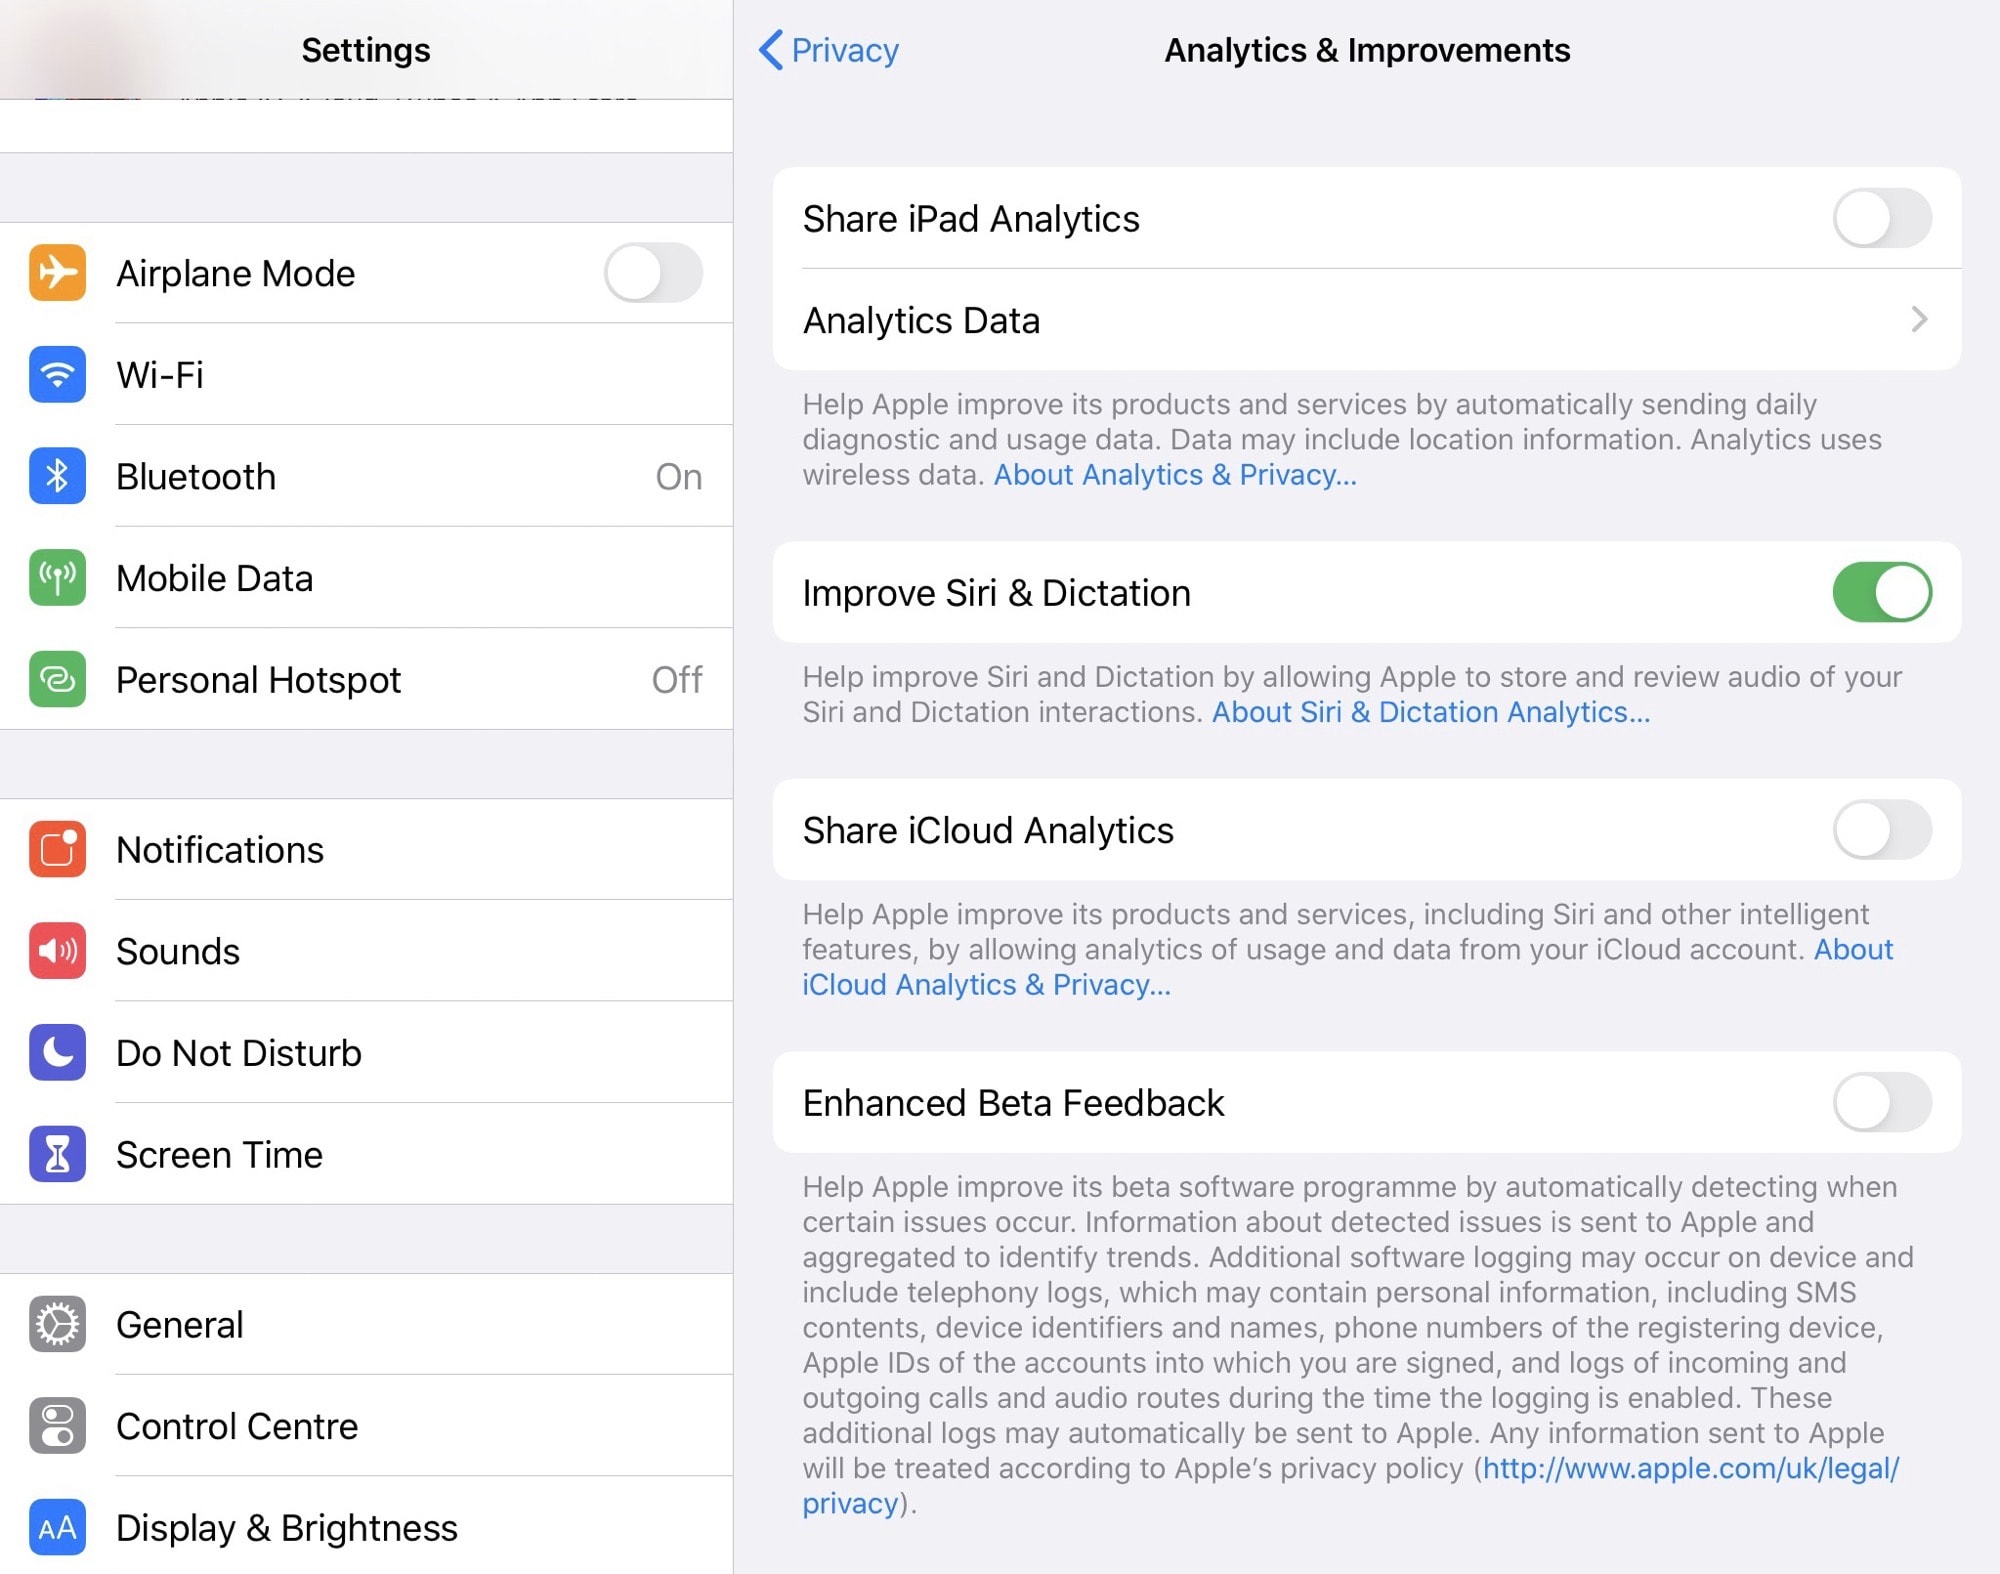Turn on Enhanced Beta Feedback
2000x1574 pixels.
(1883, 1103)
